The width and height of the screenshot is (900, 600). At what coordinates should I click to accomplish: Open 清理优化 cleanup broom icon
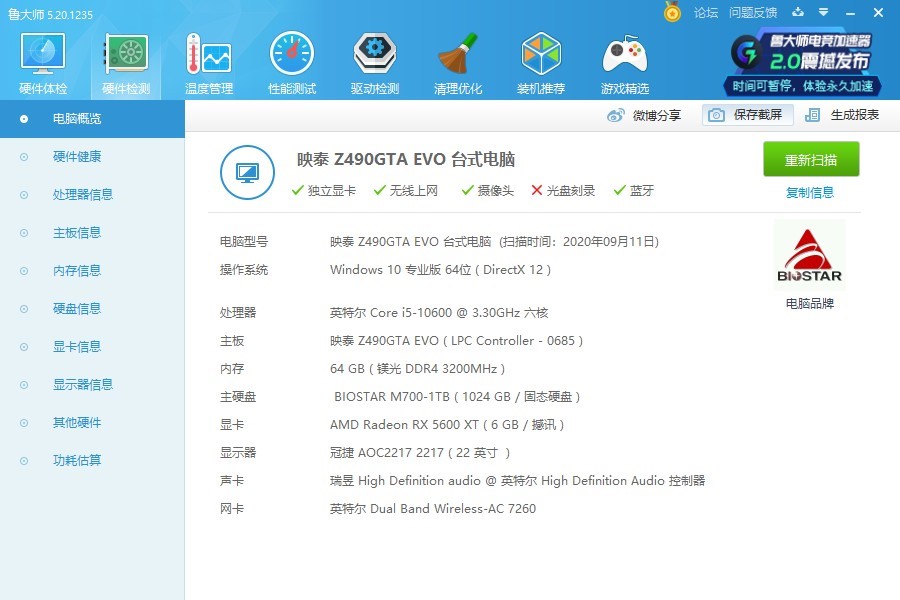(x=457, y=63)
